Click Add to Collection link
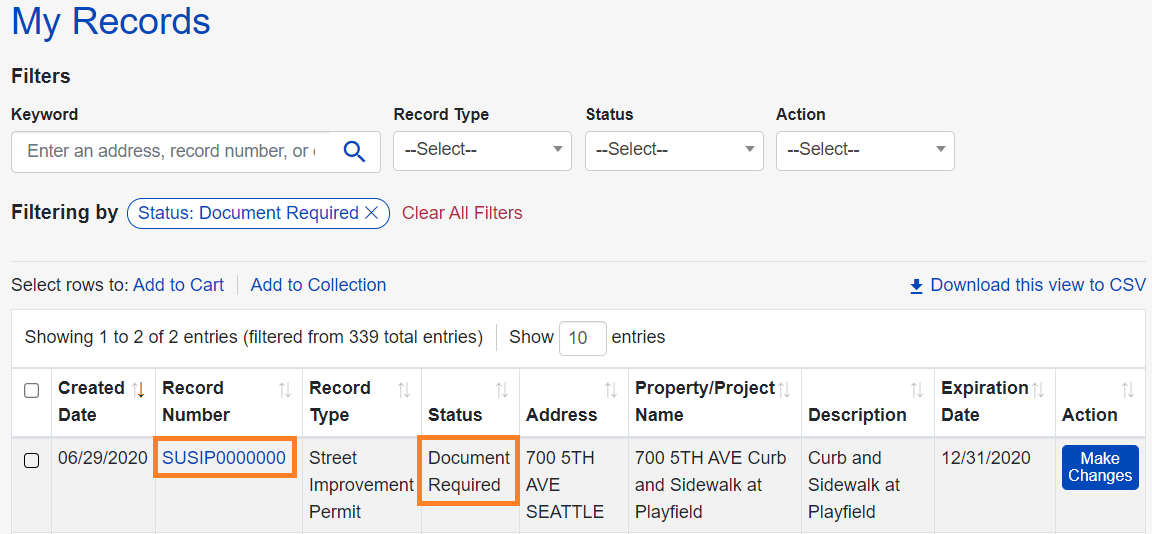 click(318, 285)
